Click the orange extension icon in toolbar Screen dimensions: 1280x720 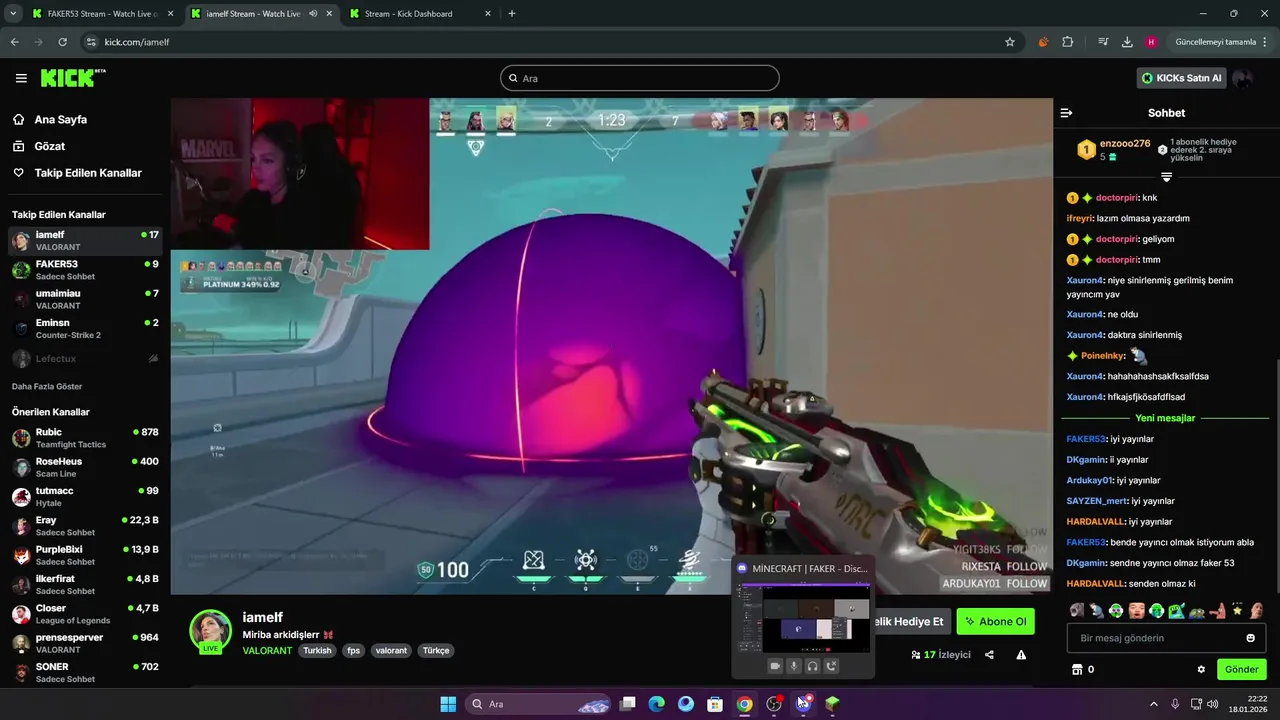click(1043, 42)
